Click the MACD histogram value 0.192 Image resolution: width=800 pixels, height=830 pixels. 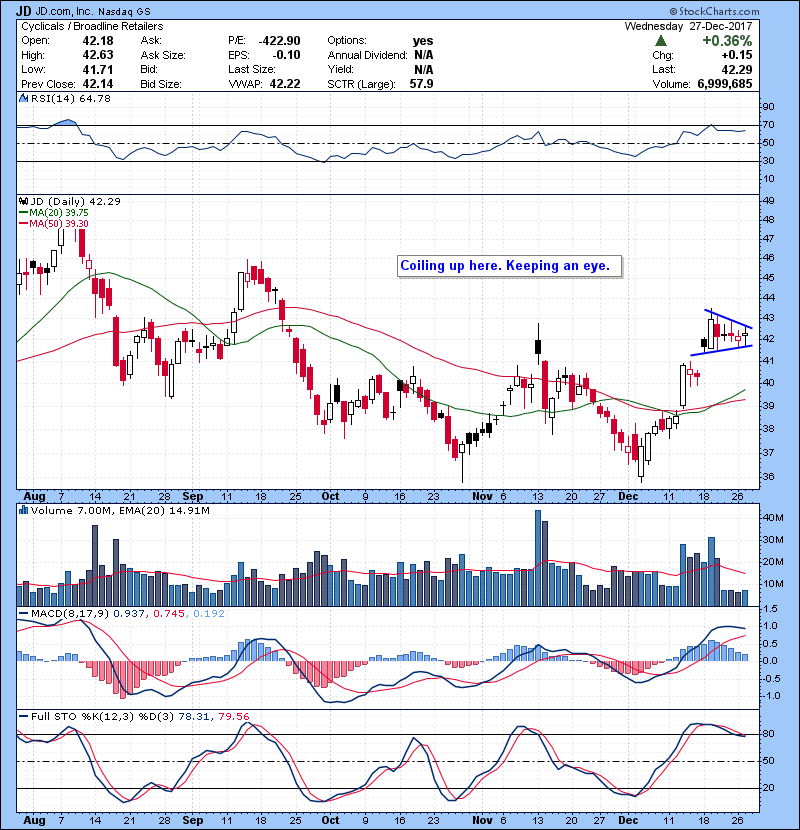coord(209,614)
